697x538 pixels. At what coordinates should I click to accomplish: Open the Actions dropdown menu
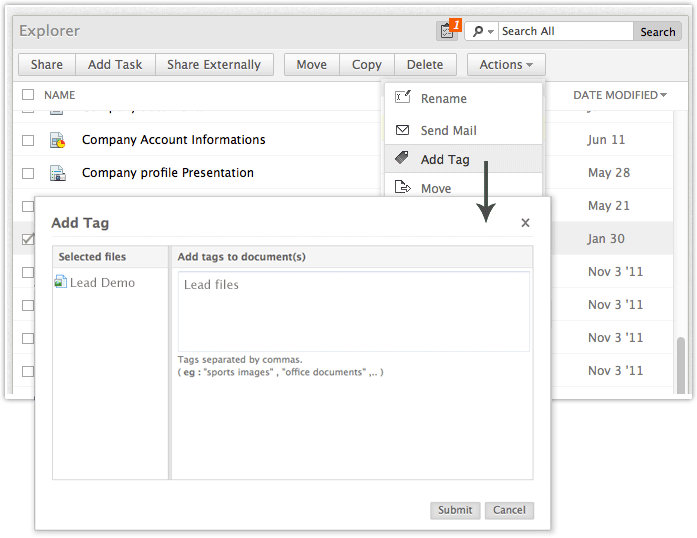505,65
